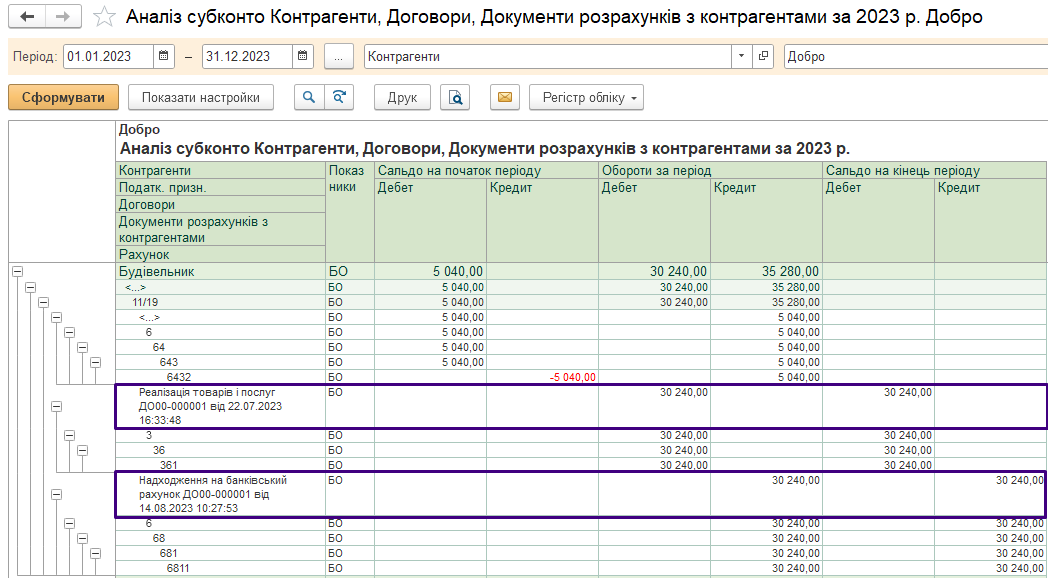The image size is (1048, 578).
Task: Click the start date field 01.01.2023
Action: click(109, 57)
